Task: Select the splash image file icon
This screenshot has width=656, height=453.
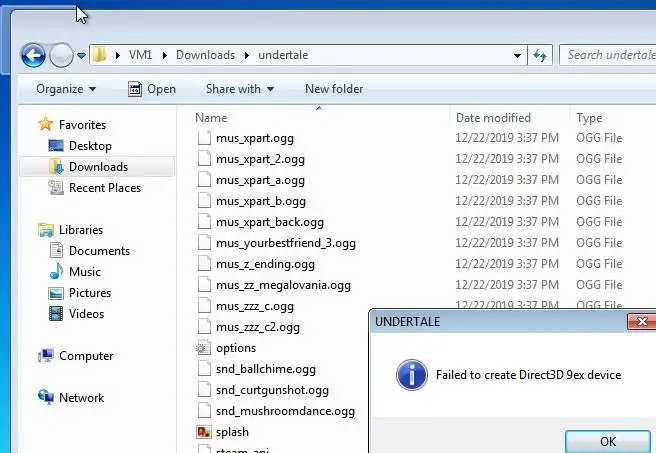Action: click(204, 432)
